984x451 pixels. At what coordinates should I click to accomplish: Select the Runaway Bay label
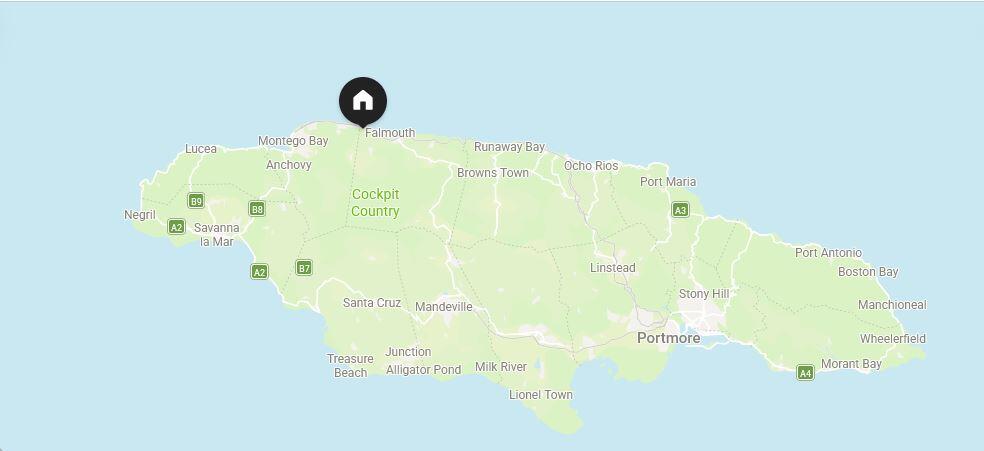tap(509, 147)
